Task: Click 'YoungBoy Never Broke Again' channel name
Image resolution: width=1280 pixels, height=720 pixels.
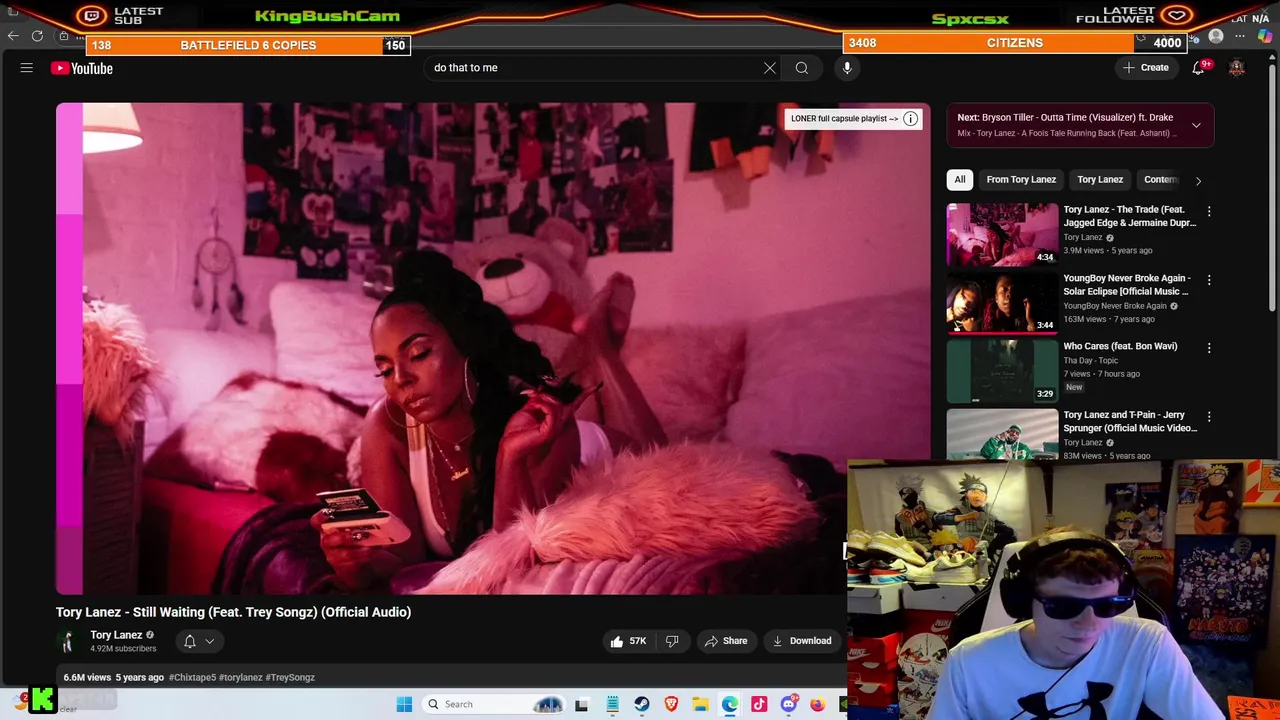Action: point(1115,306)
